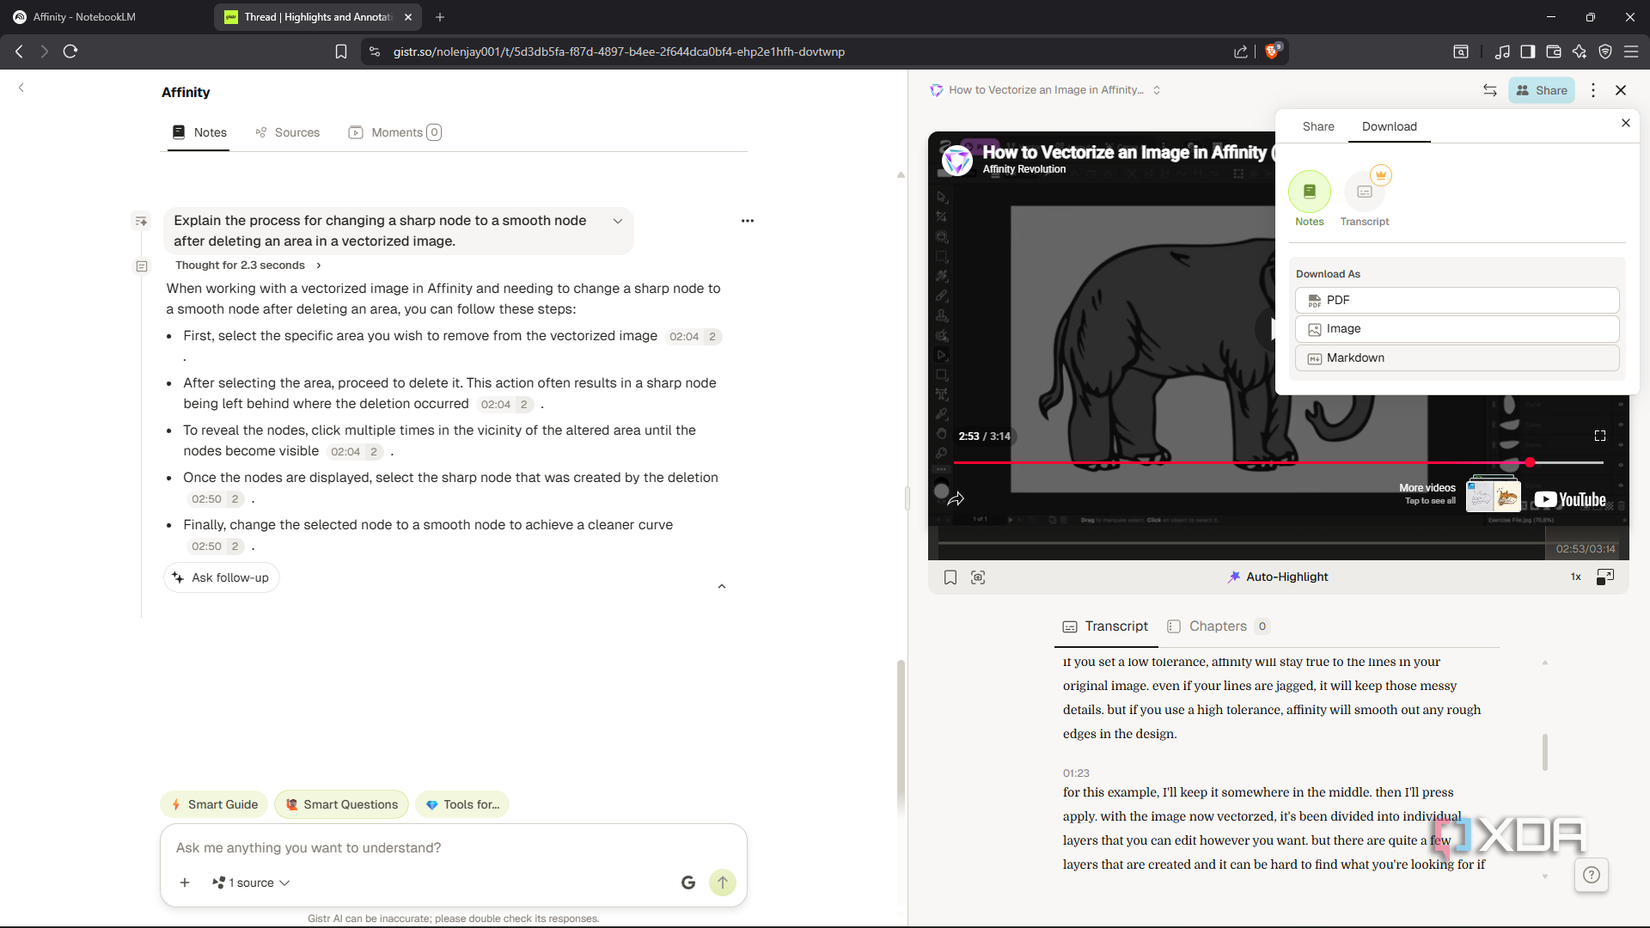Expand the '1 source' selector
This screenshot has width=1650, height=928.
click(x=250, y=882)
